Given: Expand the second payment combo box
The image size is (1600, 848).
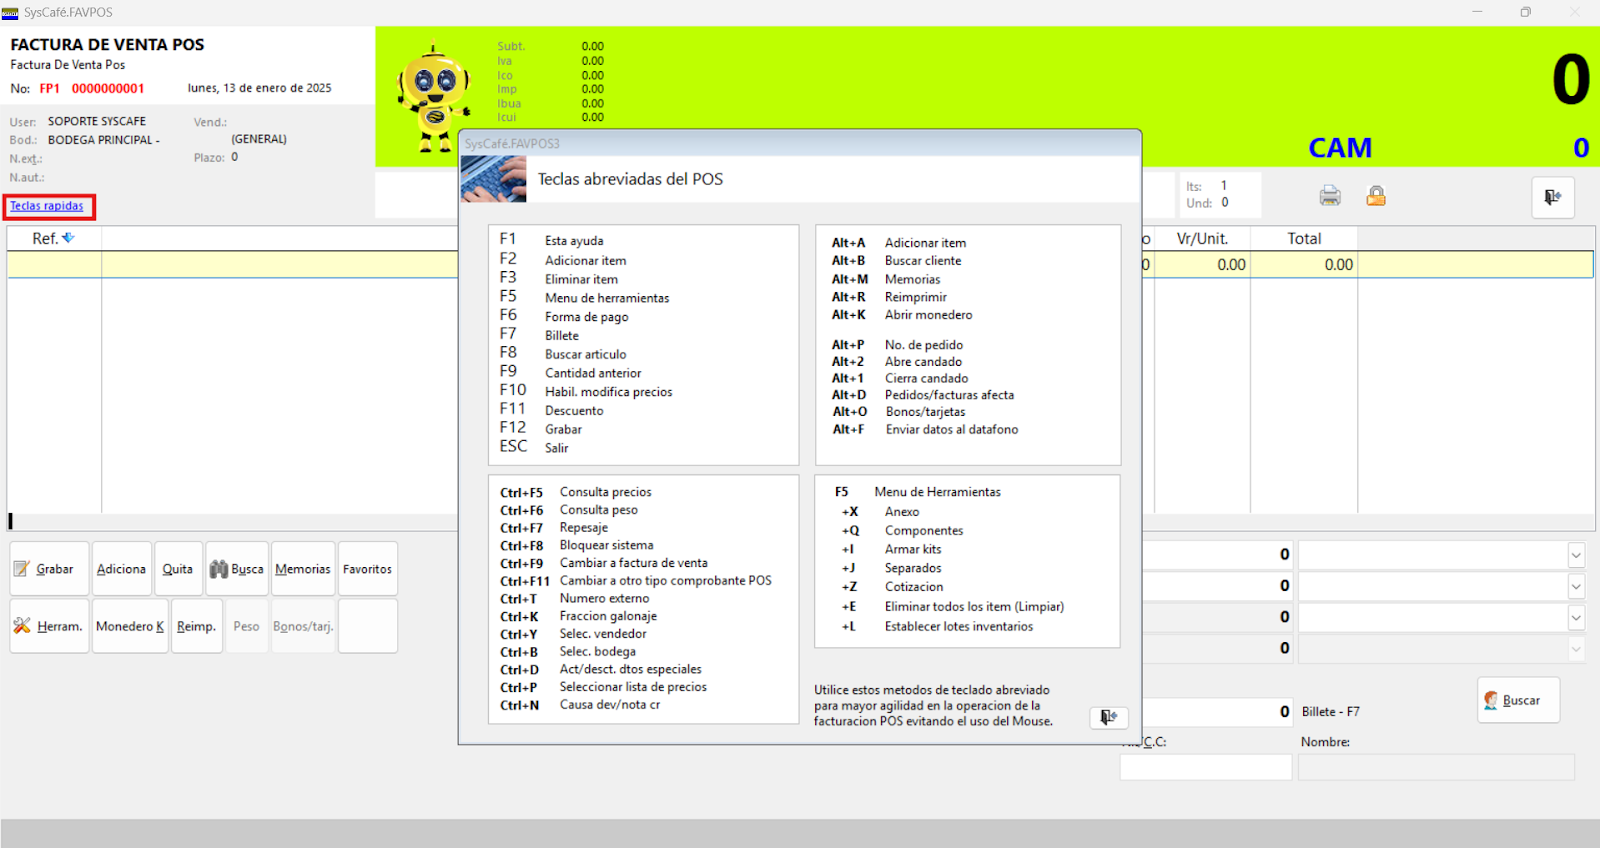Looking at the screenshot, I should pyautogui.click(x=1576, y=586).
